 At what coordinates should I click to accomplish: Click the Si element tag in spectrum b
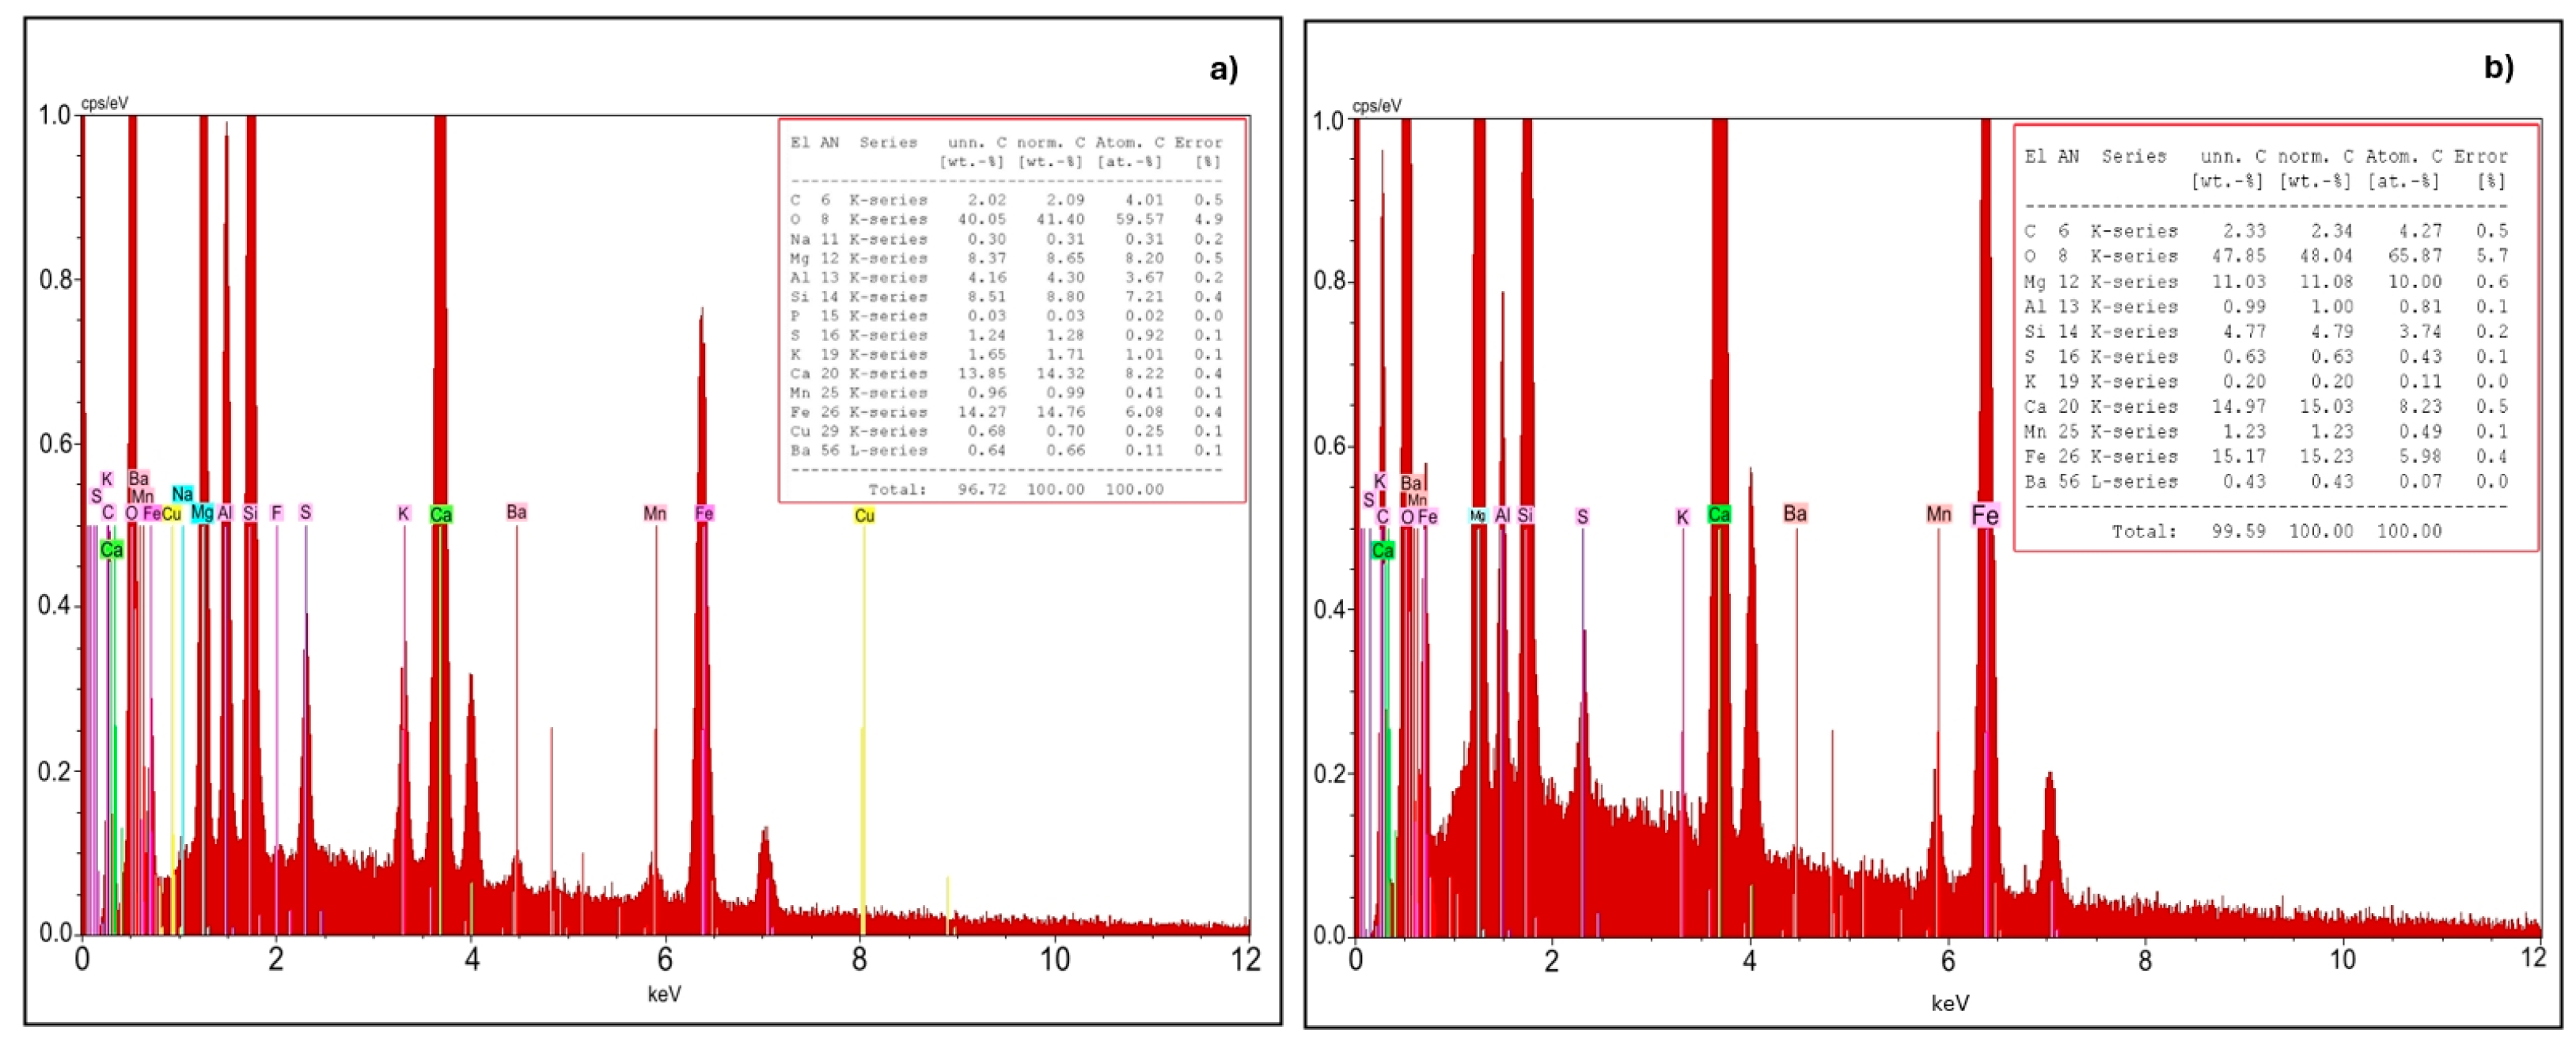click(x=1524, y=515)
